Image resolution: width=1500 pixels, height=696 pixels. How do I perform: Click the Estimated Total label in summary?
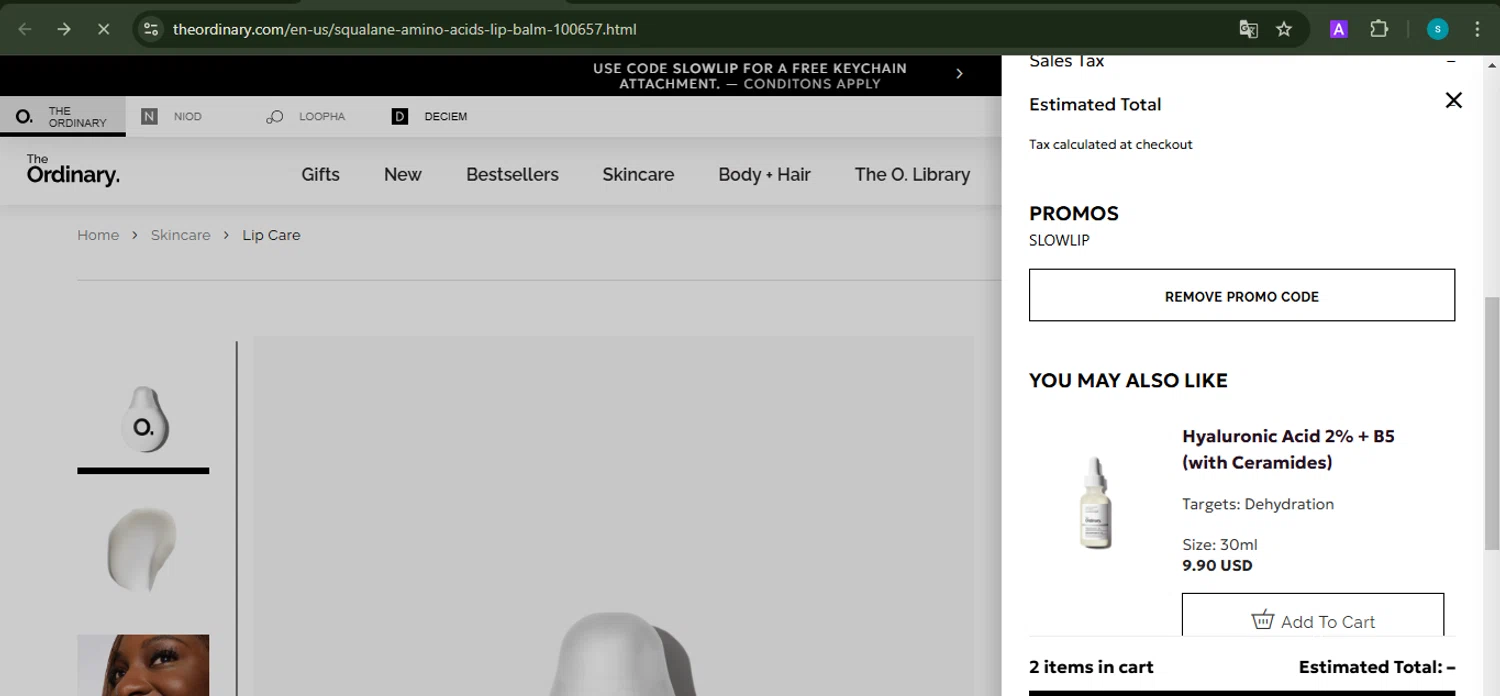(x=1095, y=104)
